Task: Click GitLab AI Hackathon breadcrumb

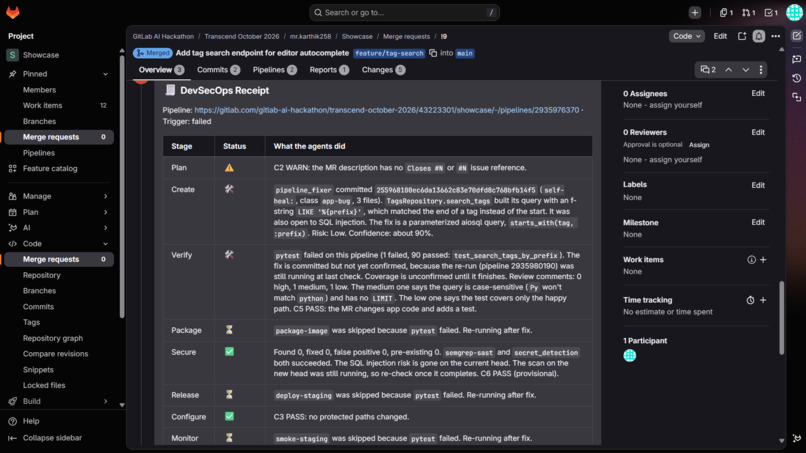Action: [x=163, y=37]
